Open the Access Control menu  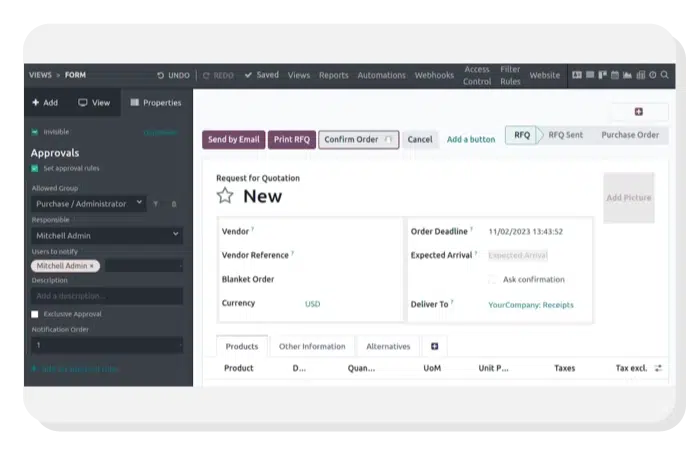[477, 75]
